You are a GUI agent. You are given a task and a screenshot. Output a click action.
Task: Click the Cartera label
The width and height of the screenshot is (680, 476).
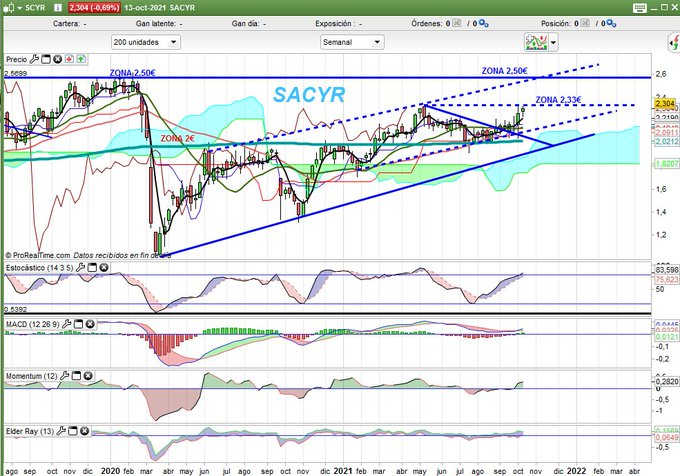click(66, 23)
